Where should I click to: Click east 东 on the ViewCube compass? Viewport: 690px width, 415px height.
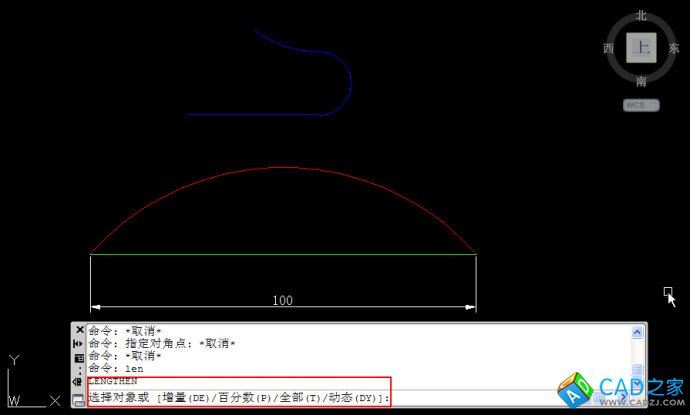(x=673, y=48)
